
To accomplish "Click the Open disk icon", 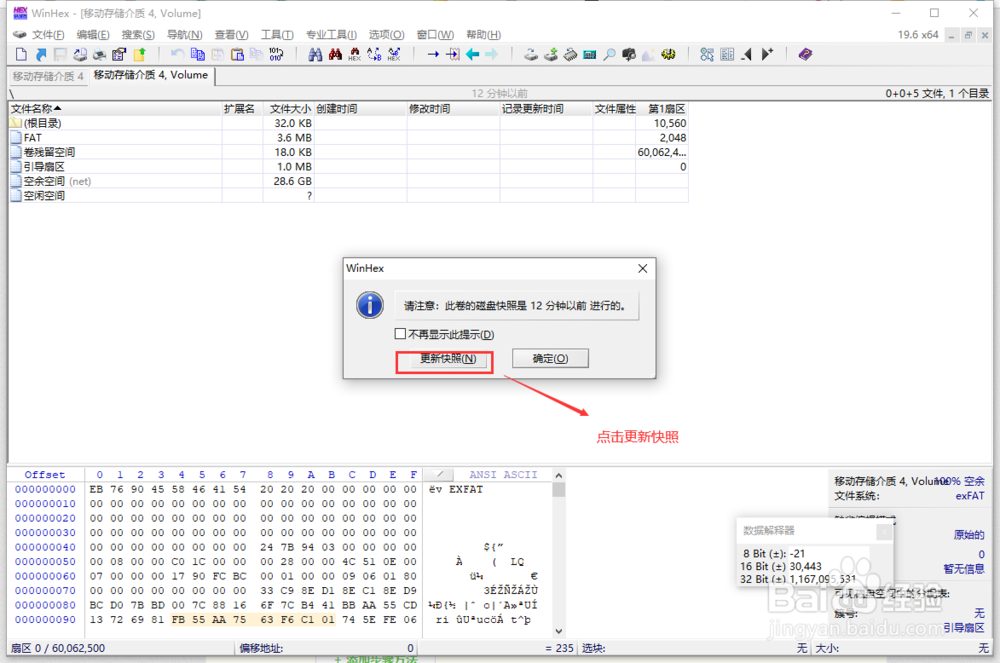I will pyautogui.click(x=531, y=54).
